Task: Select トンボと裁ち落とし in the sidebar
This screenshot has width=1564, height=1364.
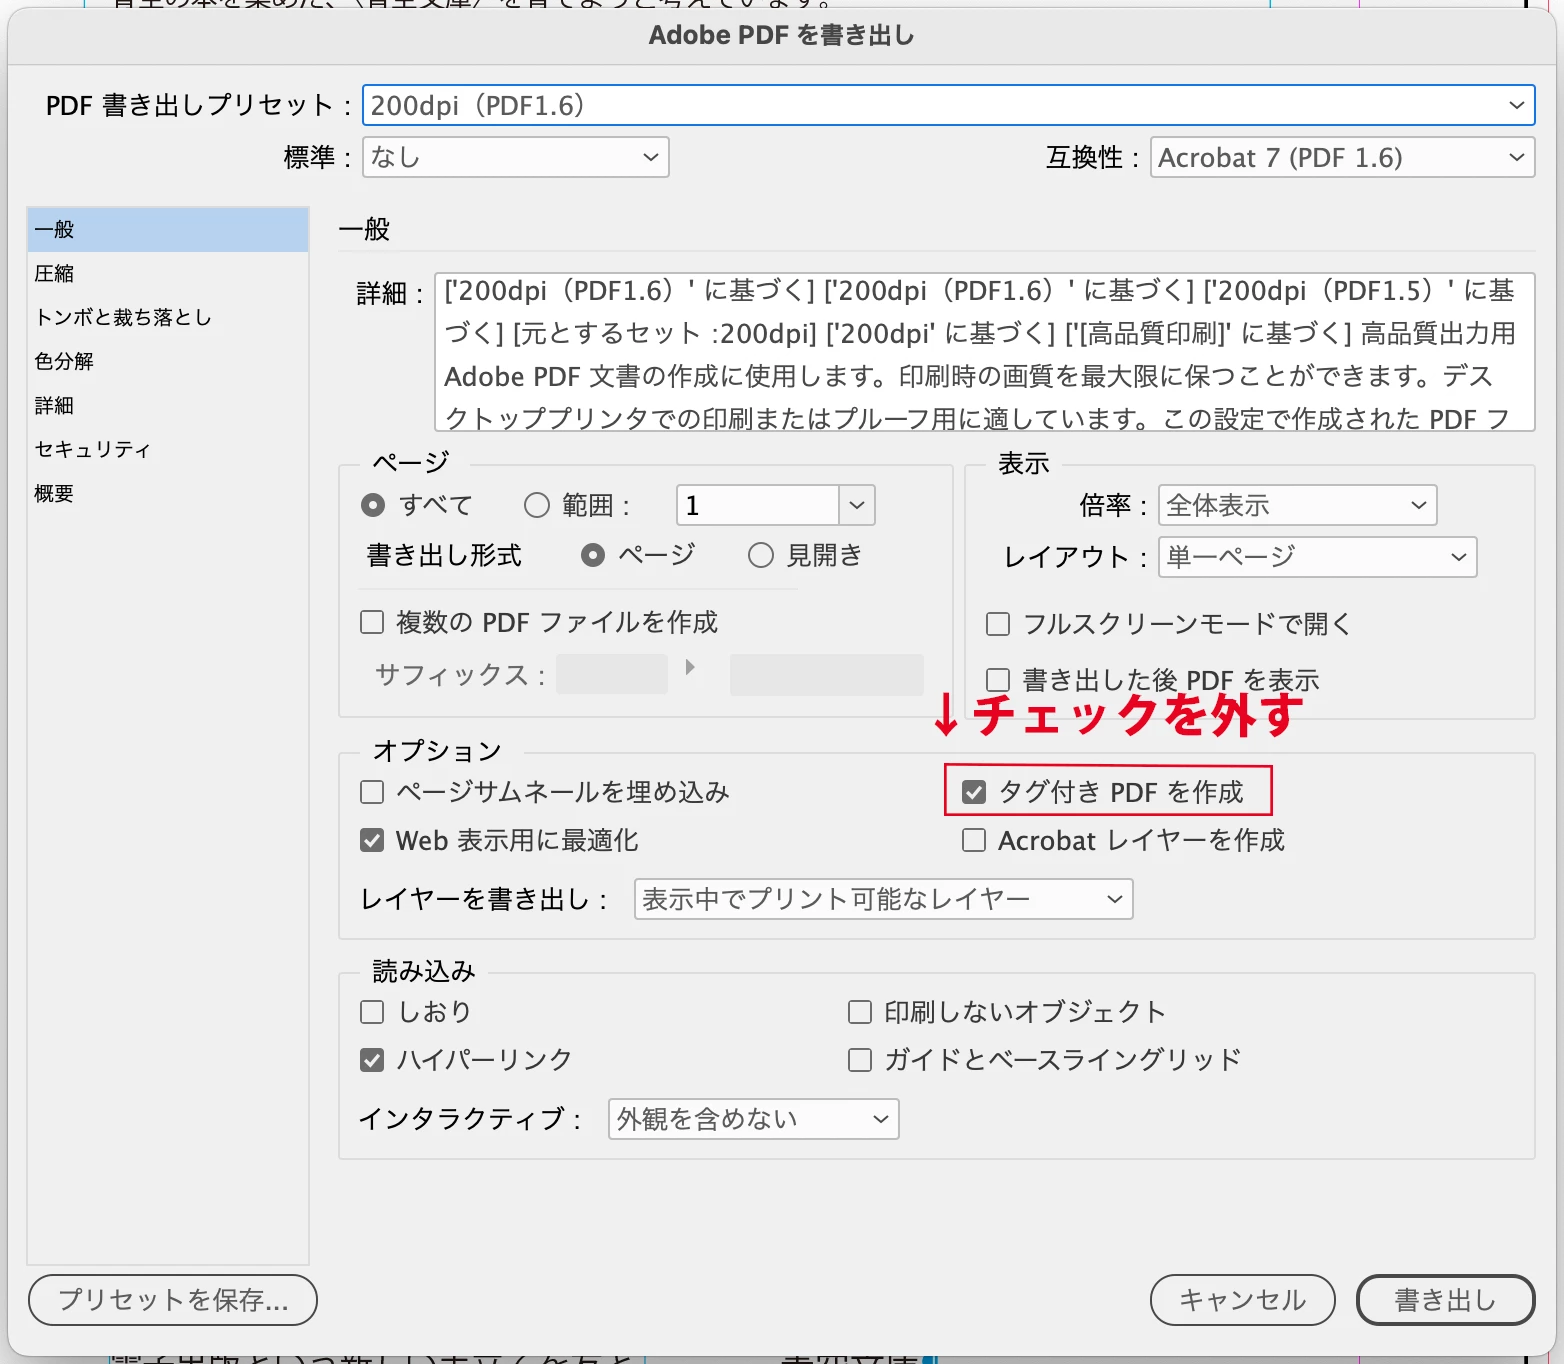Action: pos(168,317)
